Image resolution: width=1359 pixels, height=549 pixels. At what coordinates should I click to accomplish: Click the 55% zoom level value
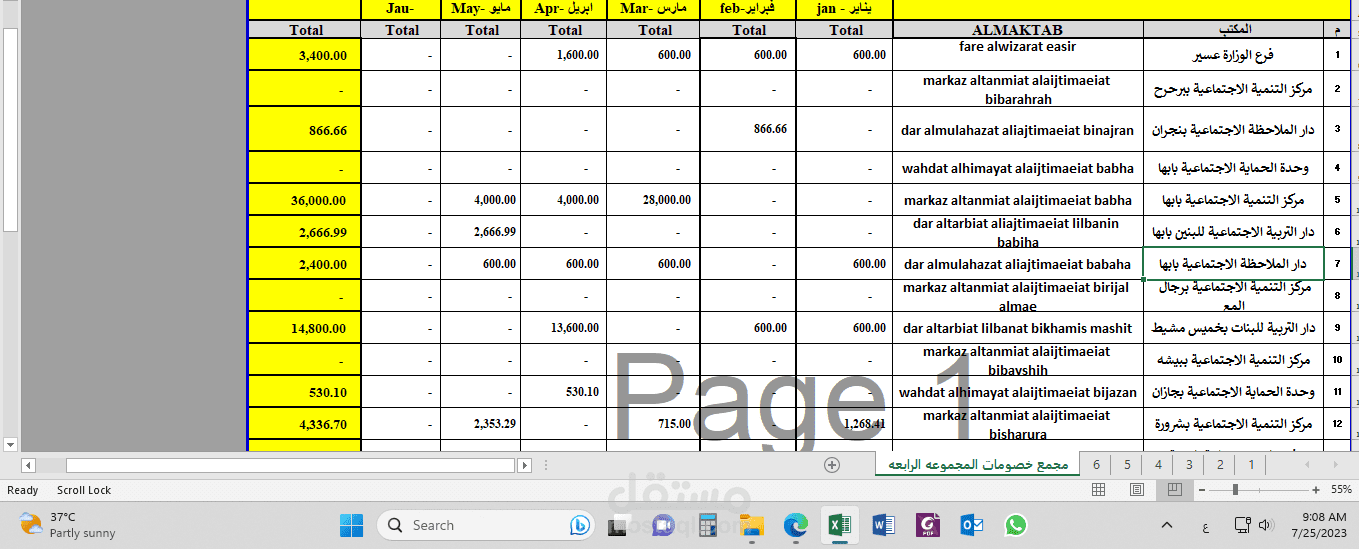point(1341,490)
